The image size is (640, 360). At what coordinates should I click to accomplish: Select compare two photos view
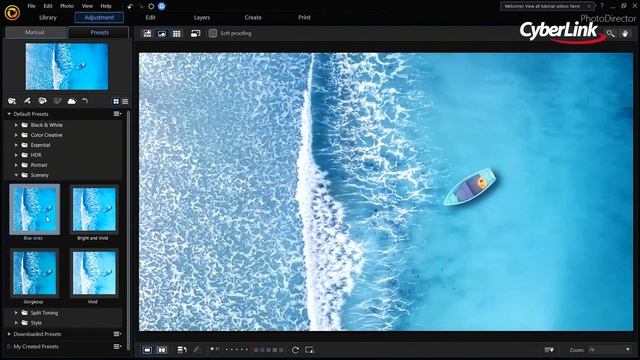pos(162,350)
